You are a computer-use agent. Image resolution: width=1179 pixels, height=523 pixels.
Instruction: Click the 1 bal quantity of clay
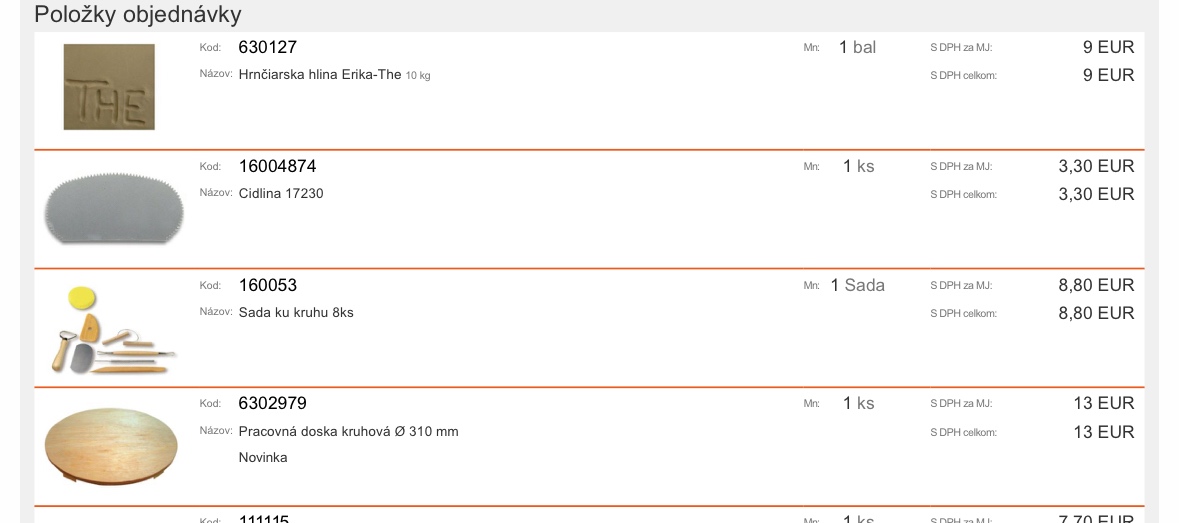click(857, 47)
